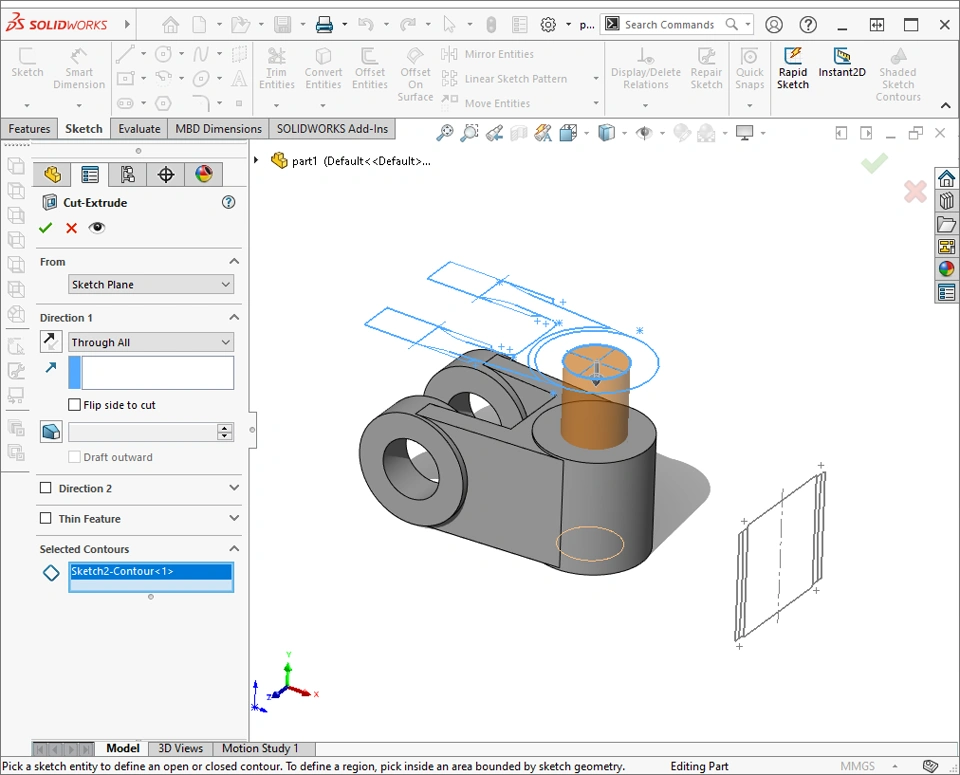This screenshot has width=960, height=775.
Task: Switch to the Motion Study 1 tab
Action: coord(260,748)
